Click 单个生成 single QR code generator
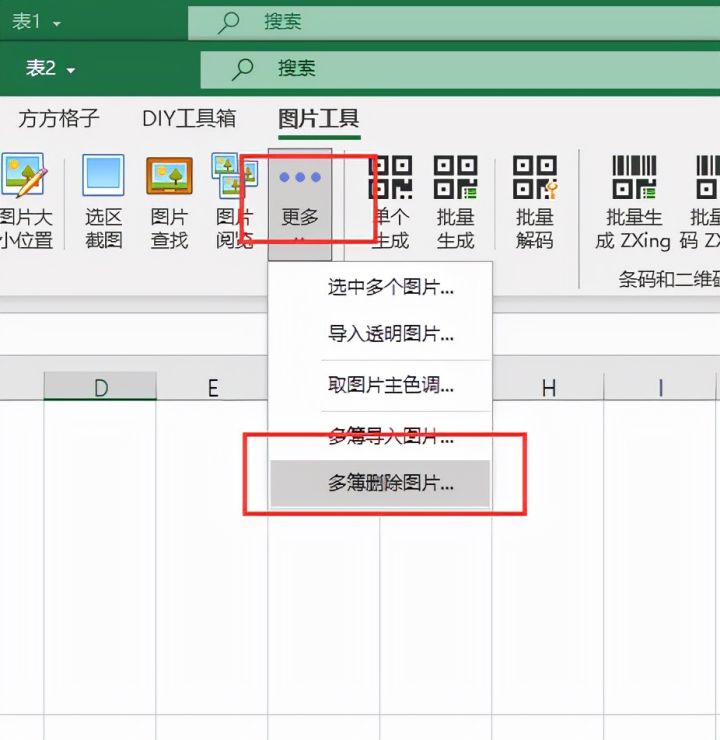 (x=390, y=201)
